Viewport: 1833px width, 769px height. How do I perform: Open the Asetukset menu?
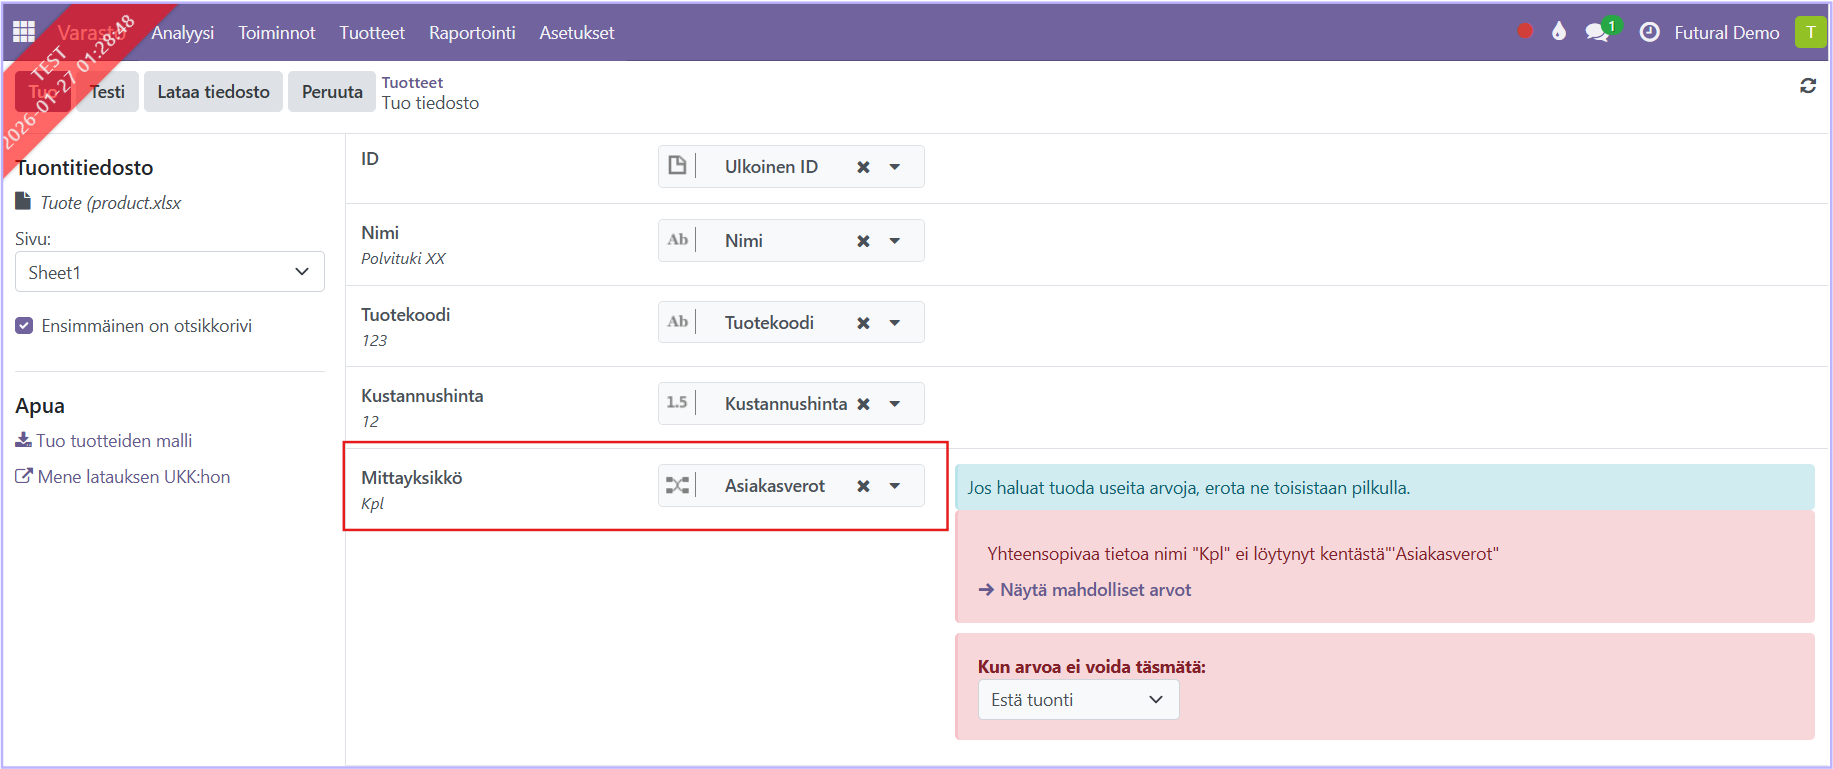pos(576,33)
